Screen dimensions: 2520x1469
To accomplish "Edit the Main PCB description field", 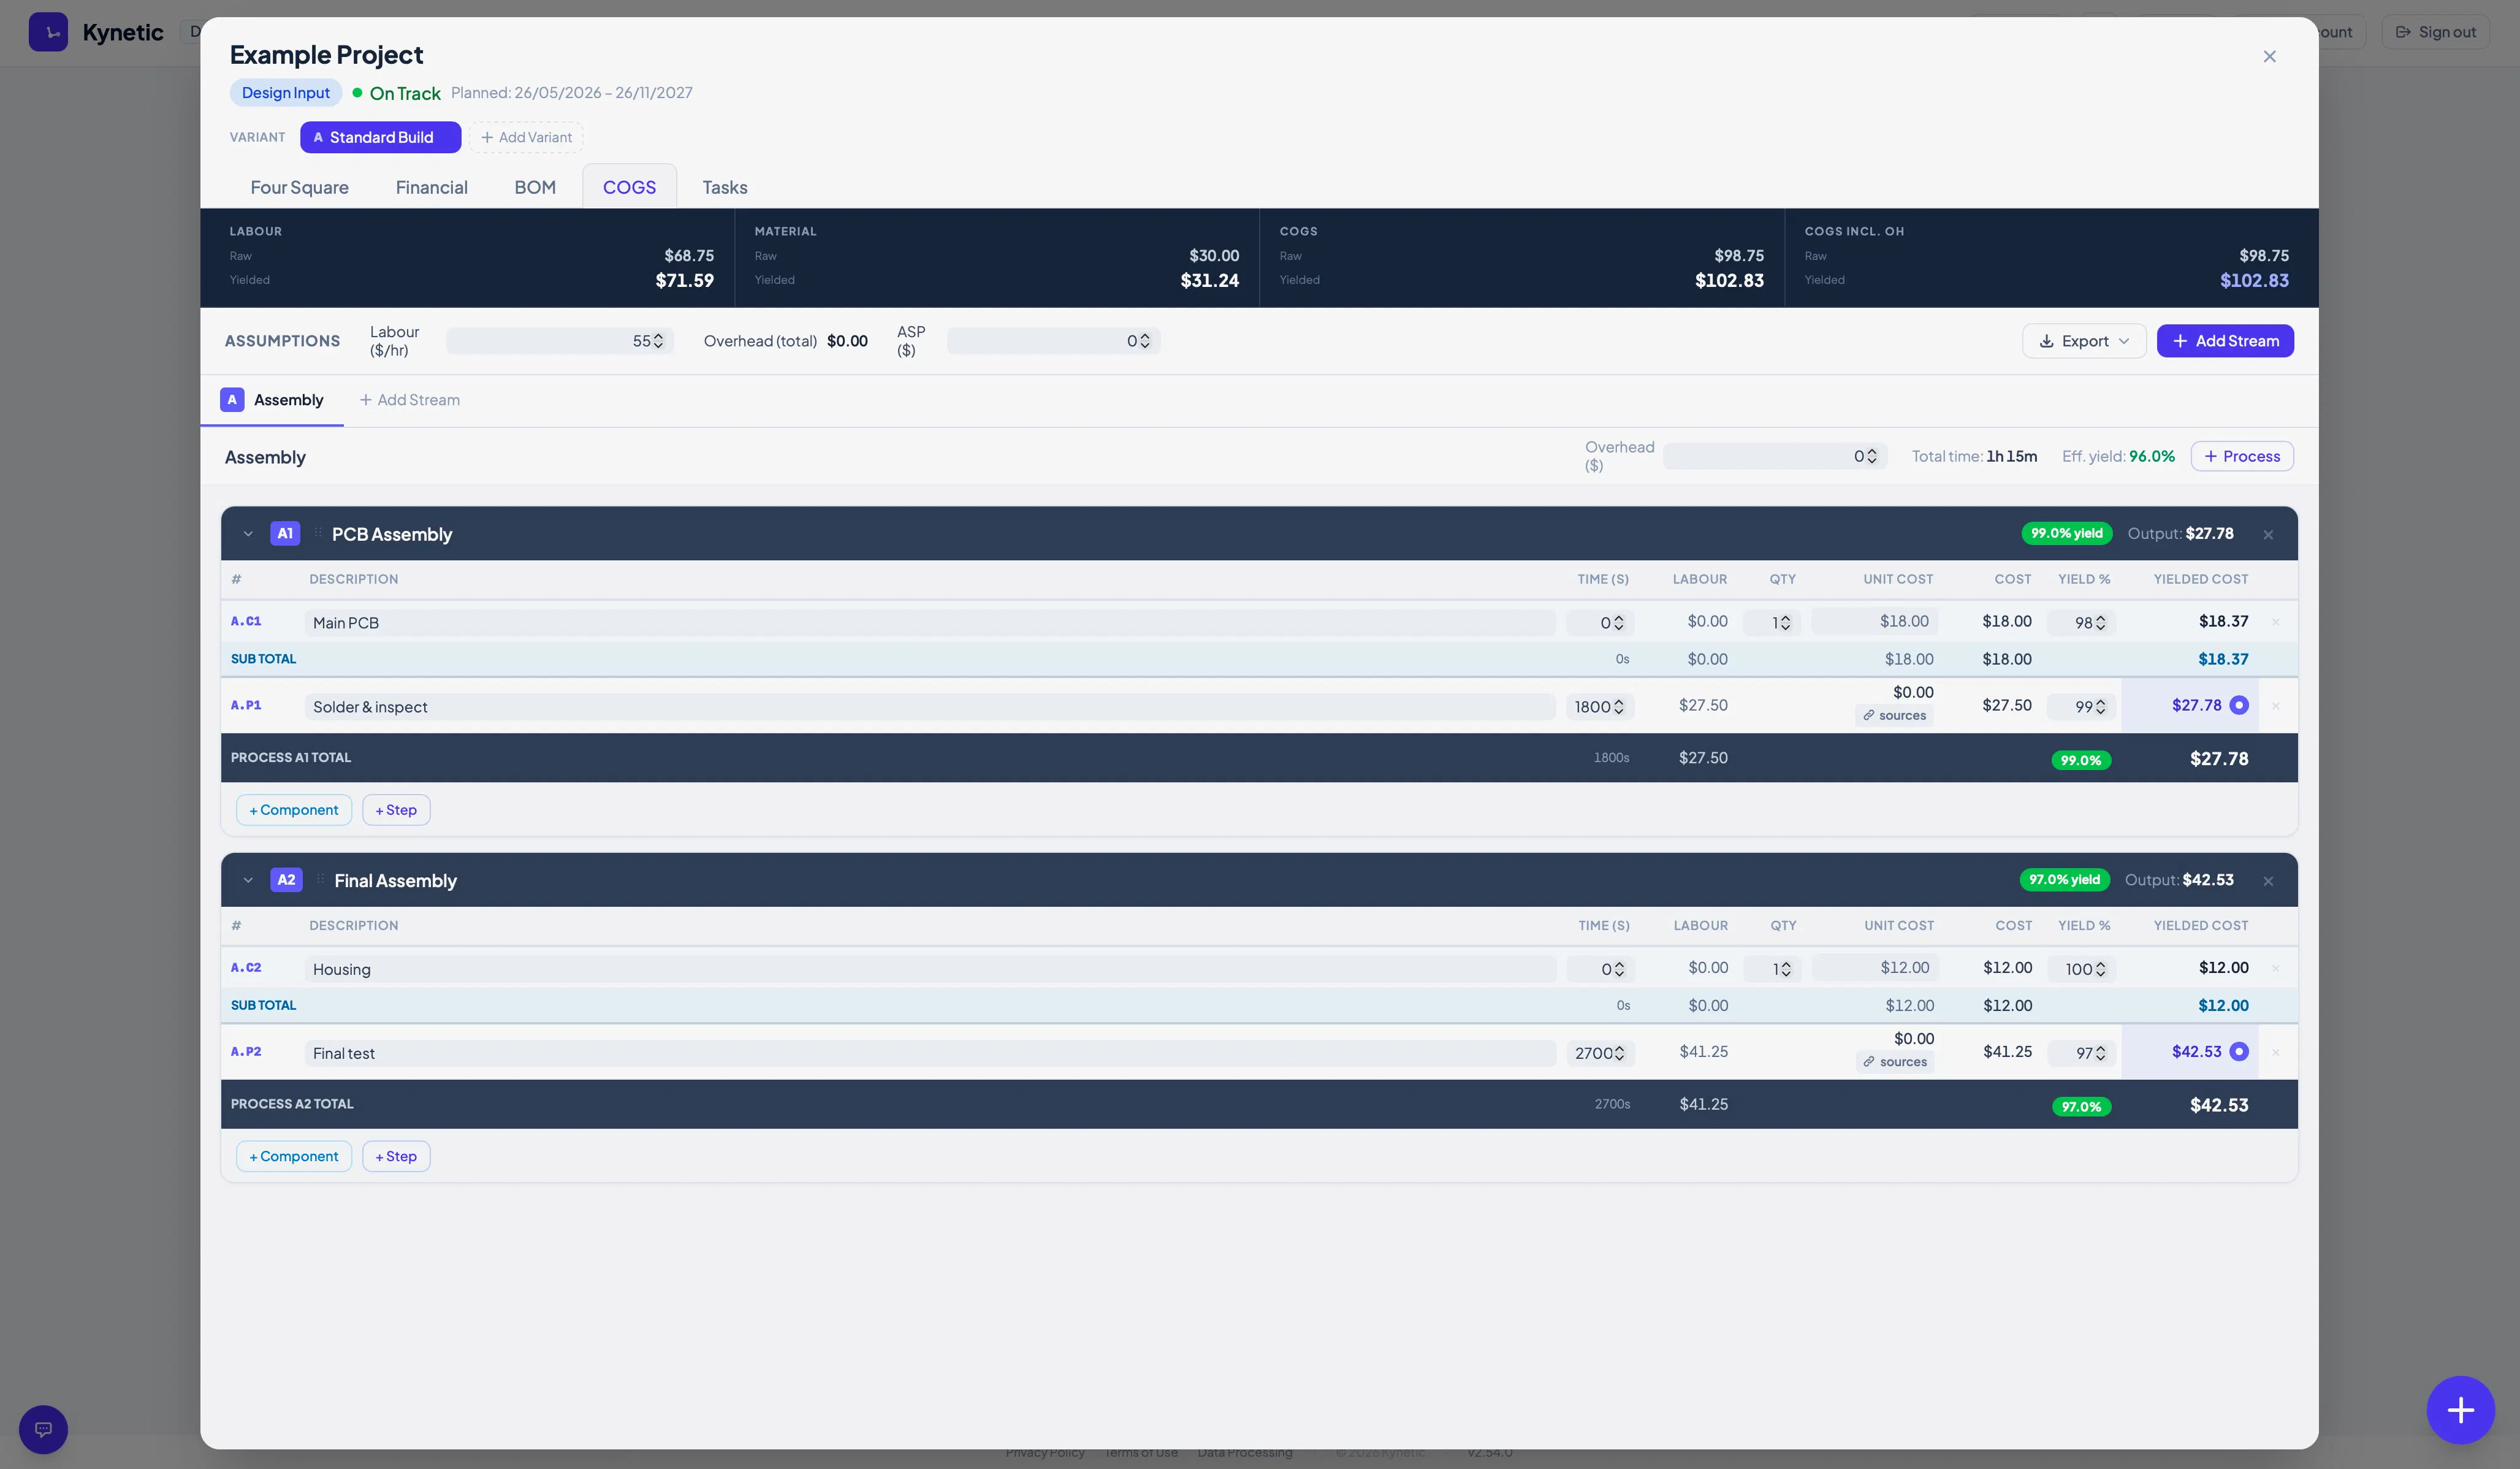I will [x=930, y=623].
